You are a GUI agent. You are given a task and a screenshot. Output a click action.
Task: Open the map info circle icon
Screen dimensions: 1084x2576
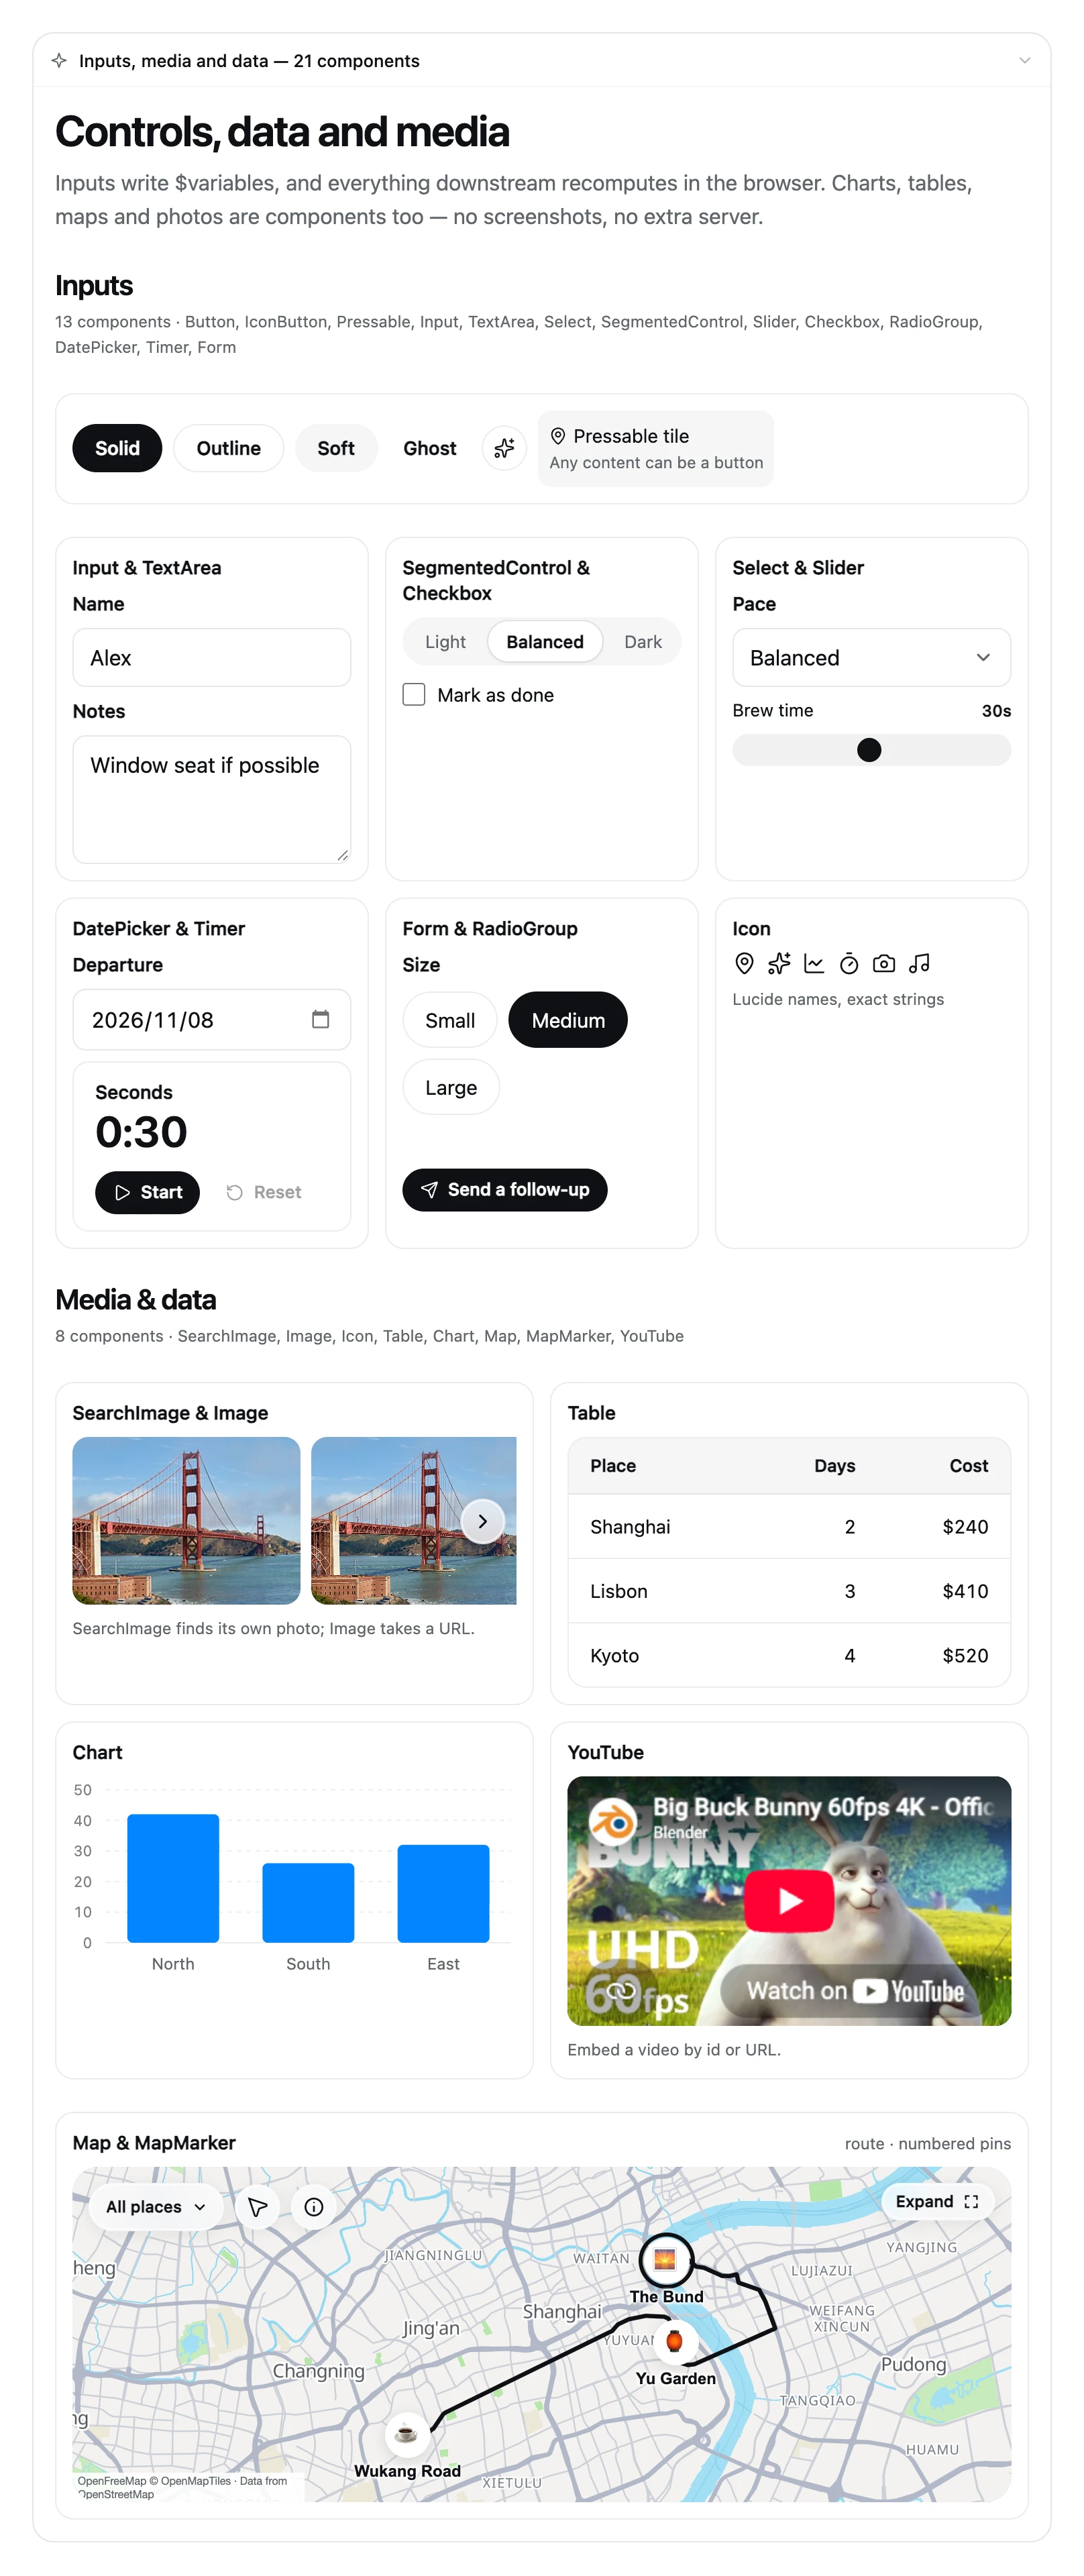pyautogui.click(x=314, y=2207)
